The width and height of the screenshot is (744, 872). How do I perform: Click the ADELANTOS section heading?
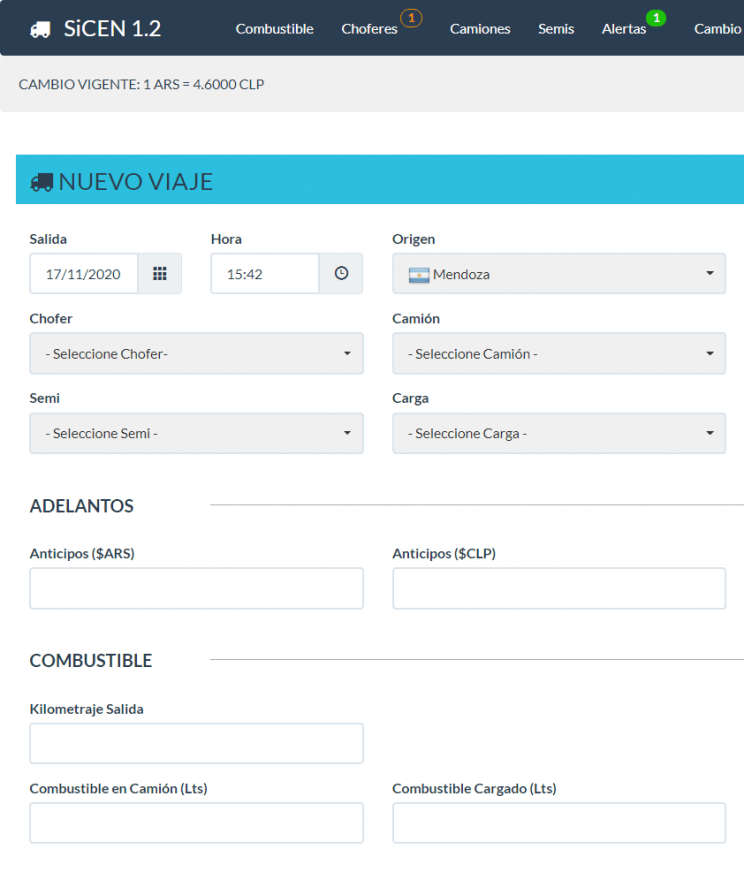coord(82,506)
